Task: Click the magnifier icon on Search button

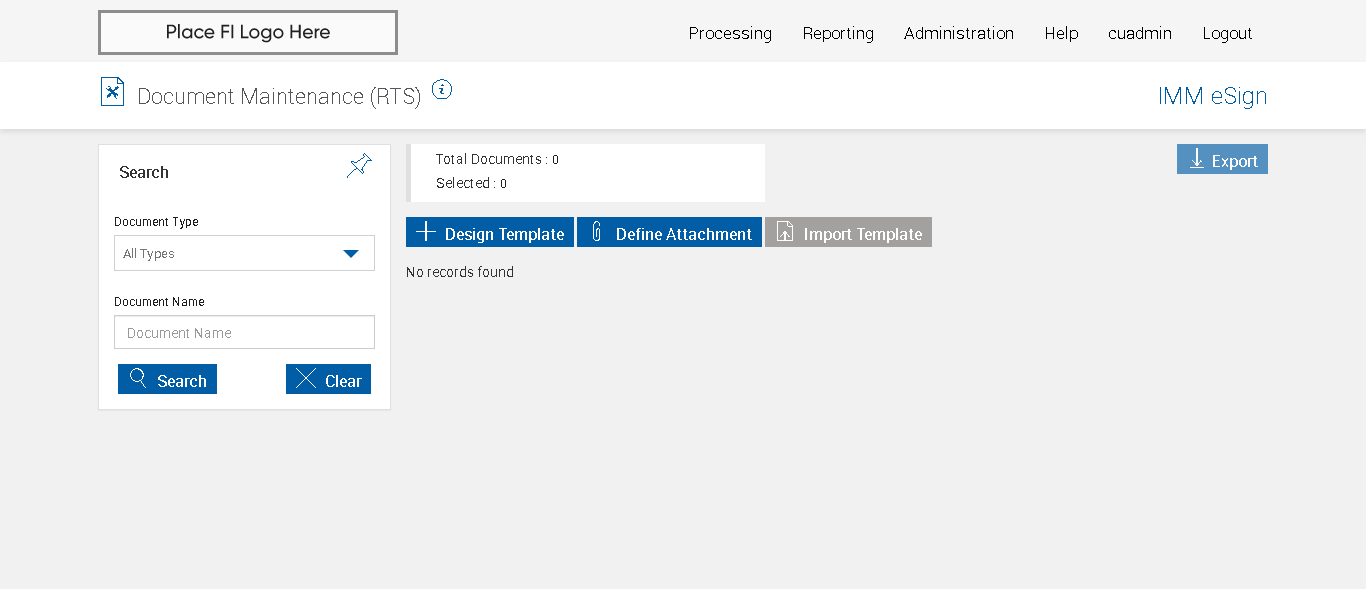Action: pos(139,379)
